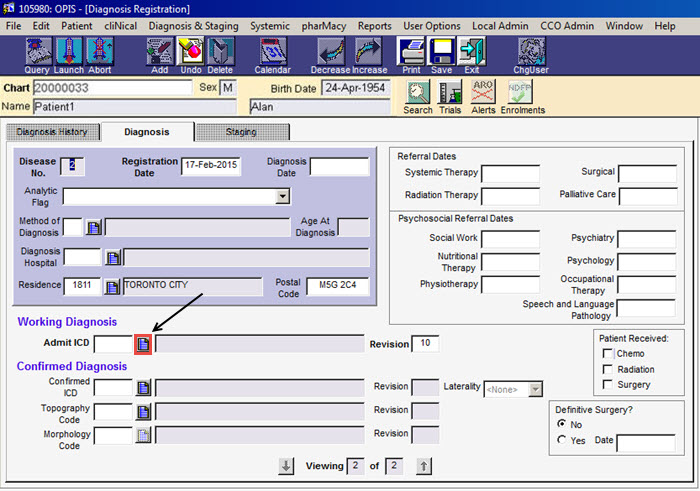Open the Trials icon

pyautogui.click(x=450, y=94)
